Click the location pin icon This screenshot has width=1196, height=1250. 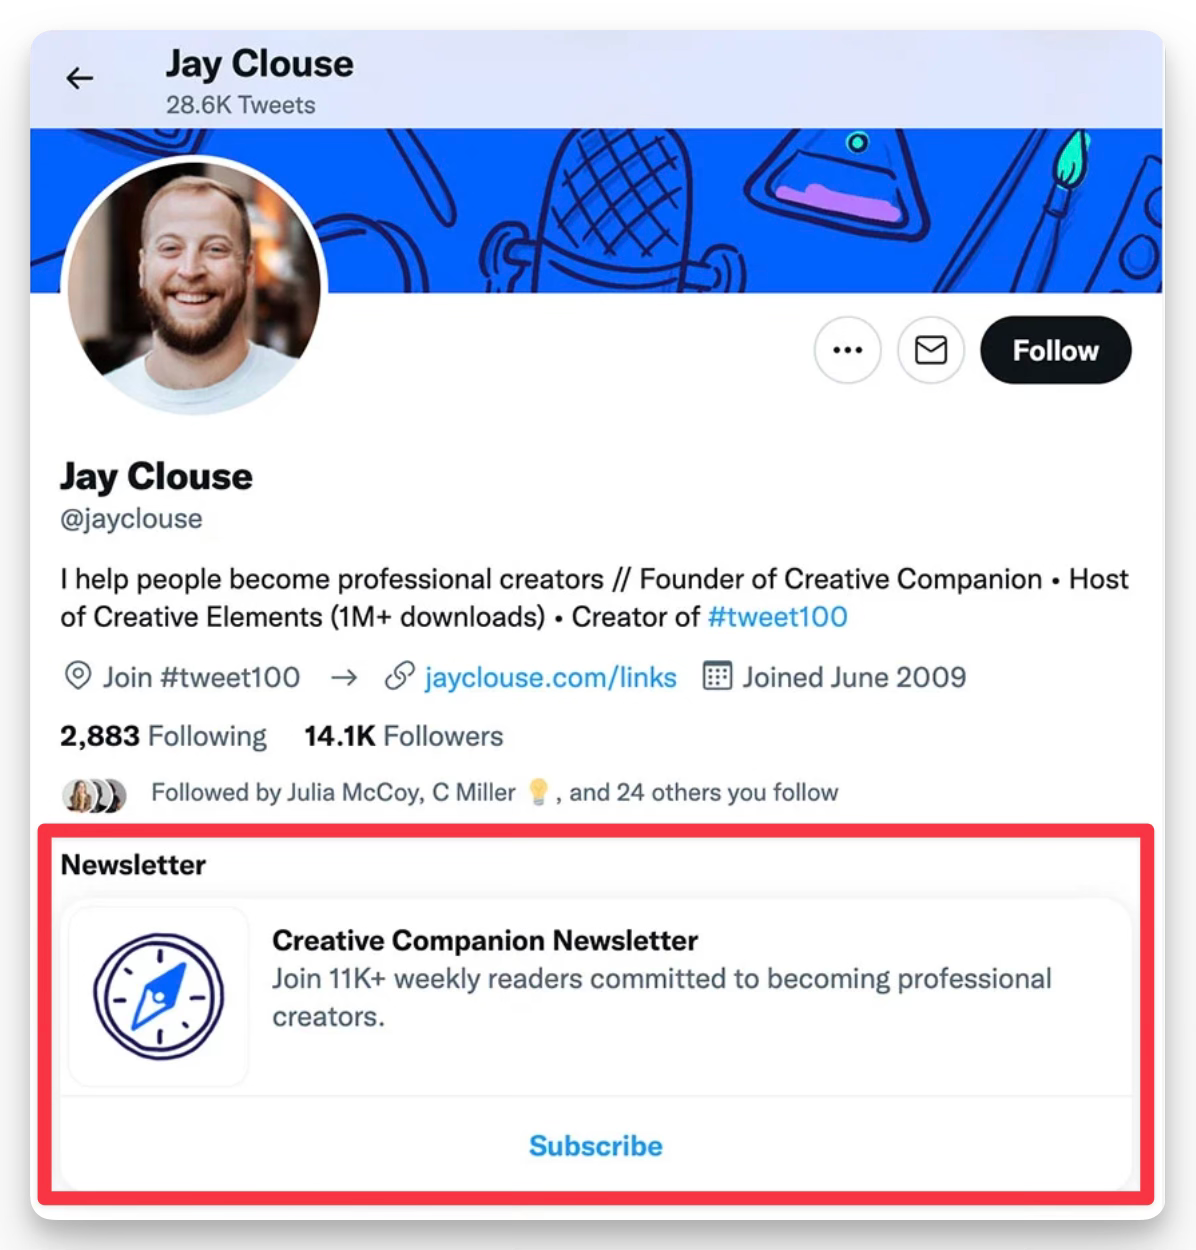pos(77,677)
